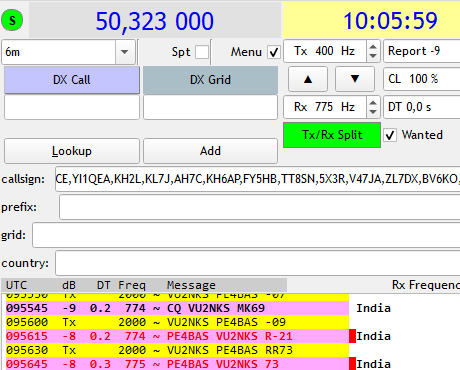Viewport: 460px width, 370px height.
Task: Enable the Spt checkbox
Action: click(202, 52)
